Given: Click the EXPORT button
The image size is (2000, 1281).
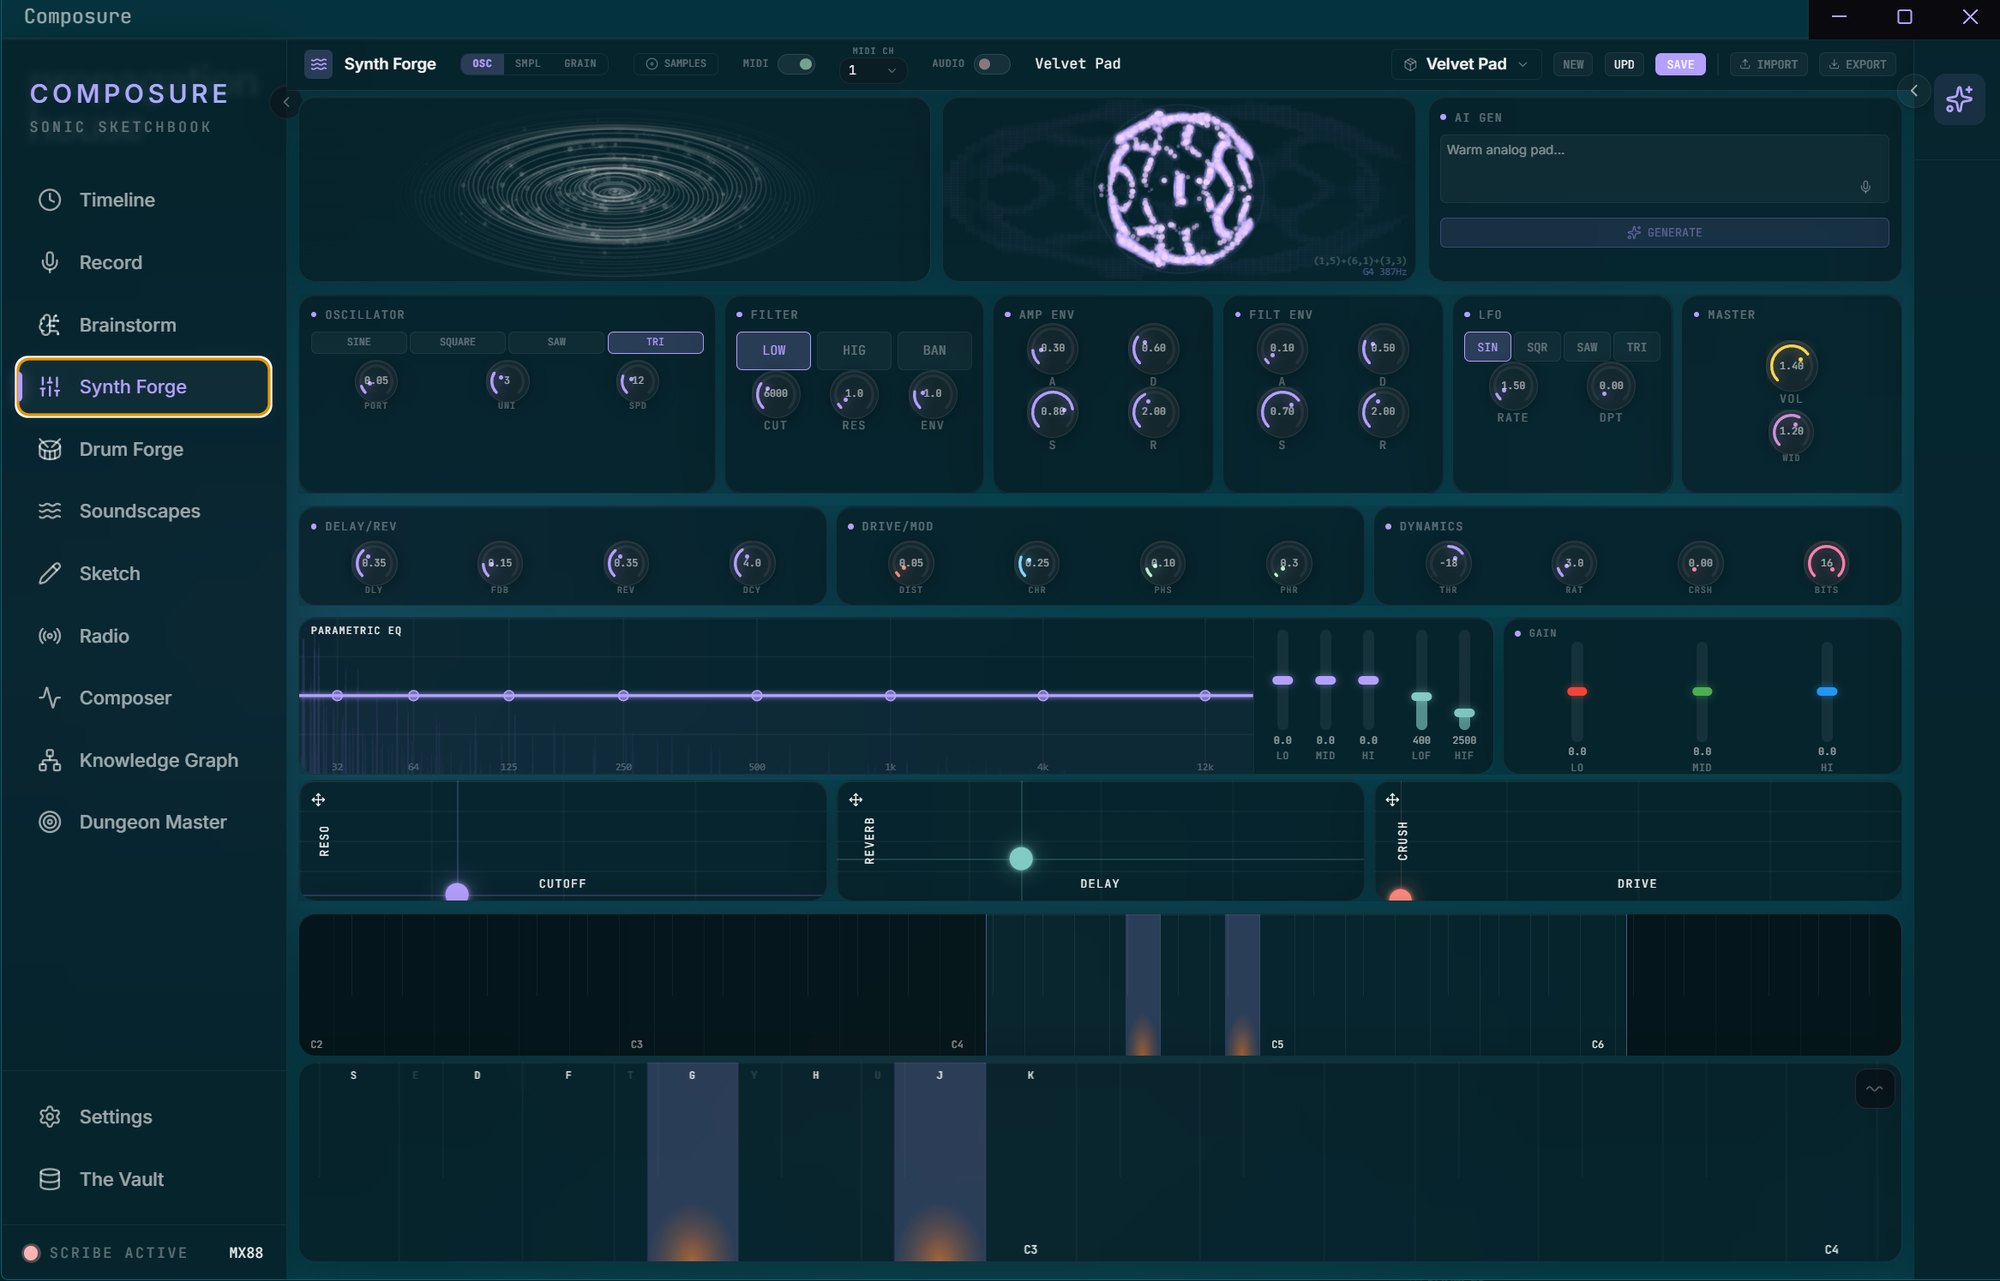Looking at the screenshot, I should coord(1857,64).
